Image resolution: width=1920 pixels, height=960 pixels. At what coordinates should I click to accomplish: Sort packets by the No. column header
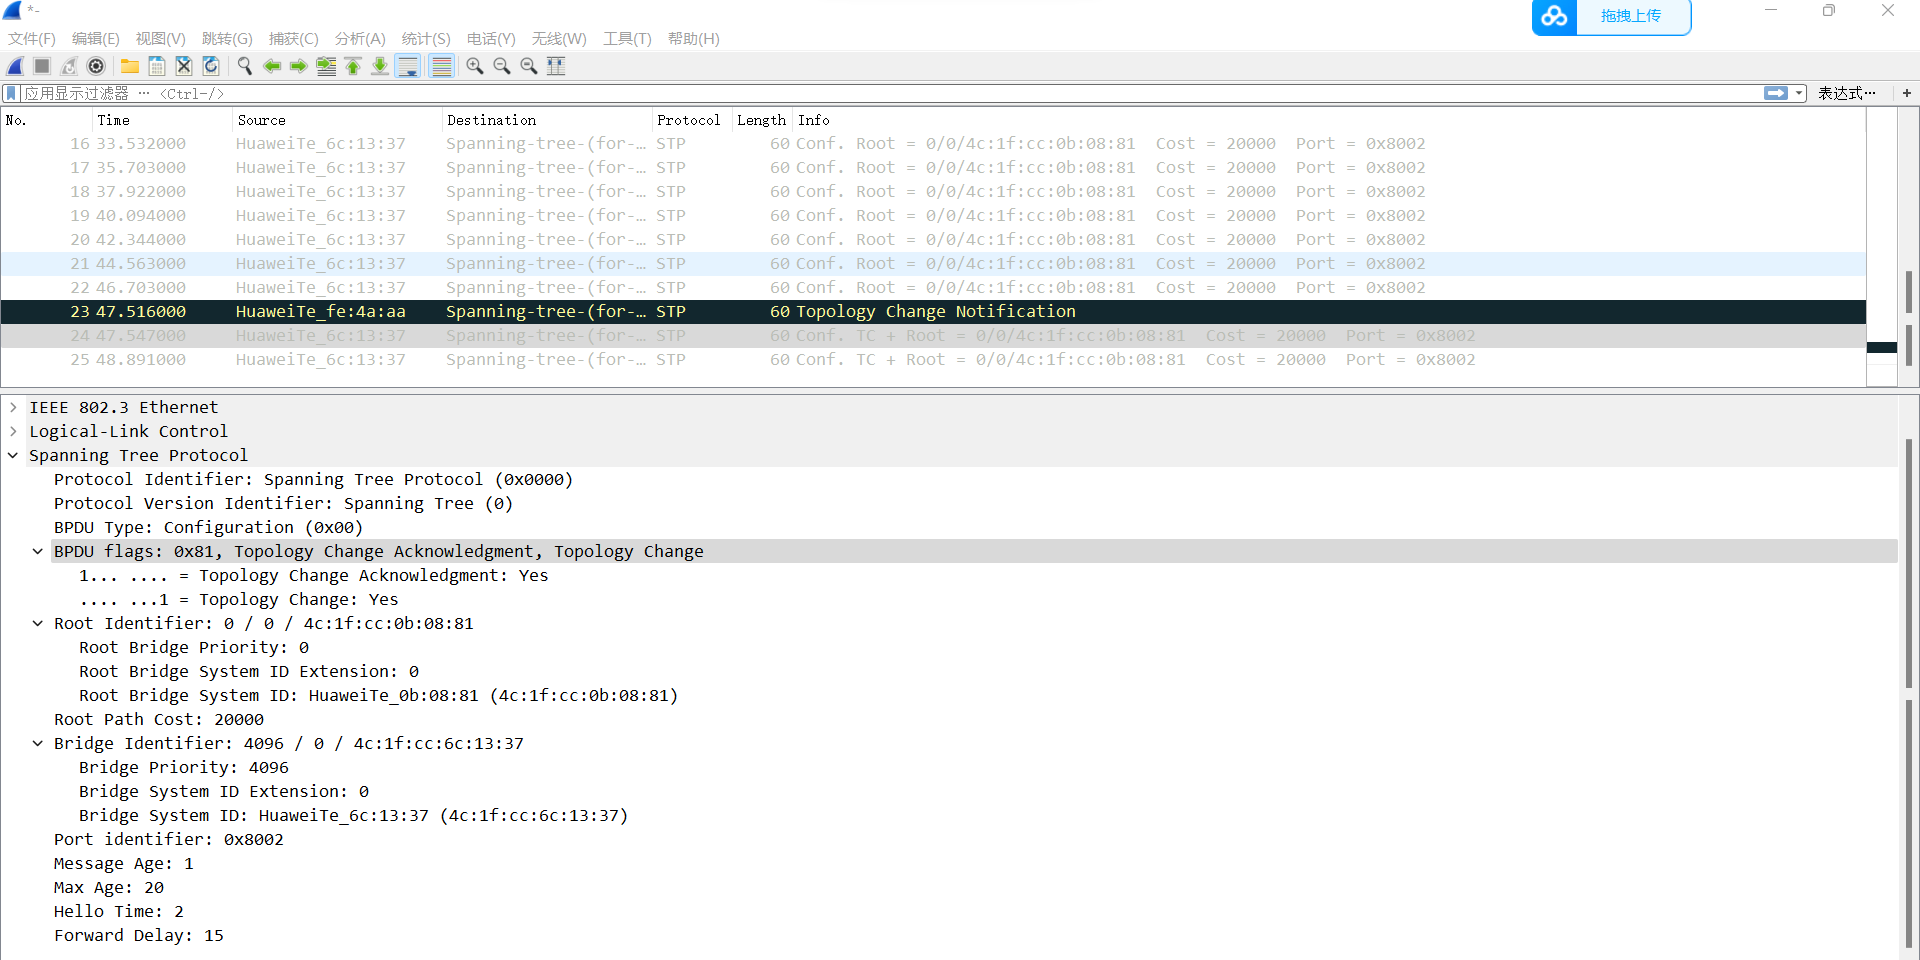pyautogui.click(x=46, y=120)
